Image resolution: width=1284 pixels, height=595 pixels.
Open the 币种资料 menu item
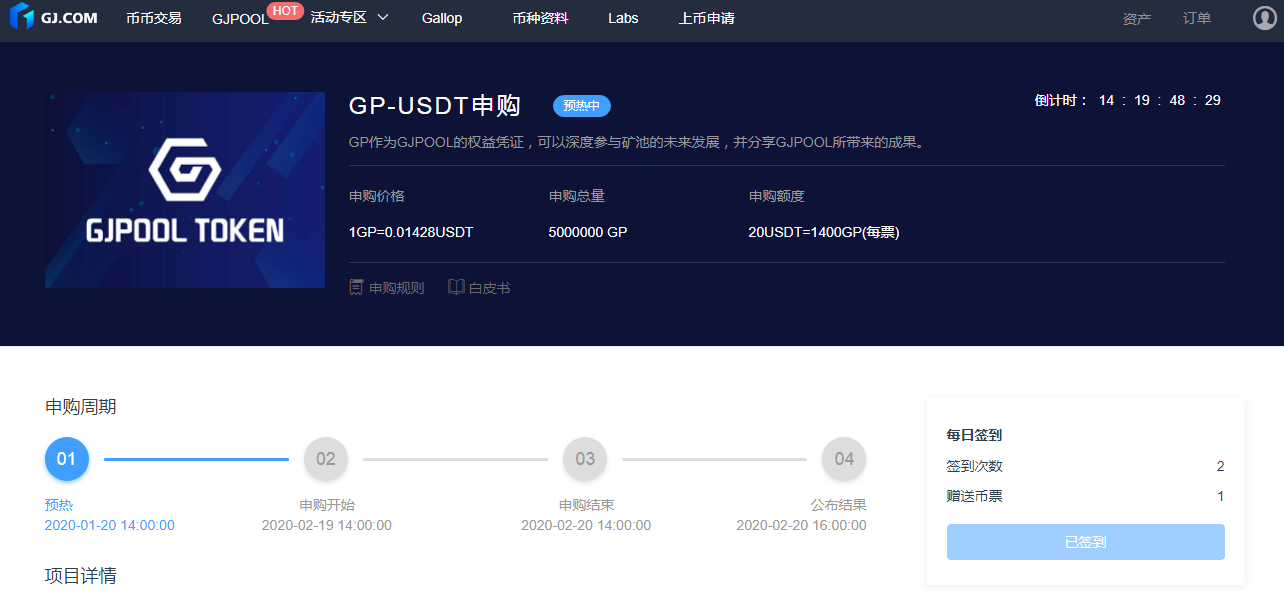click(540, 18)
